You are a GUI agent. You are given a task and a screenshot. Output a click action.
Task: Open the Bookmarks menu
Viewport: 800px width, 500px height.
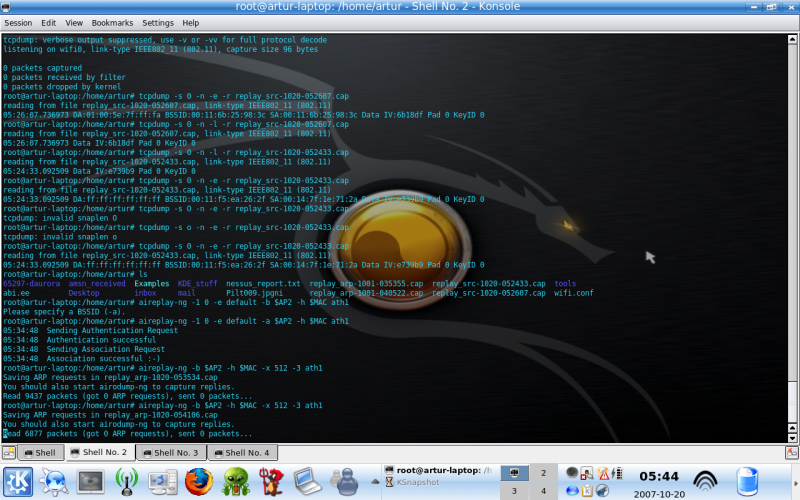click(112, 23)
